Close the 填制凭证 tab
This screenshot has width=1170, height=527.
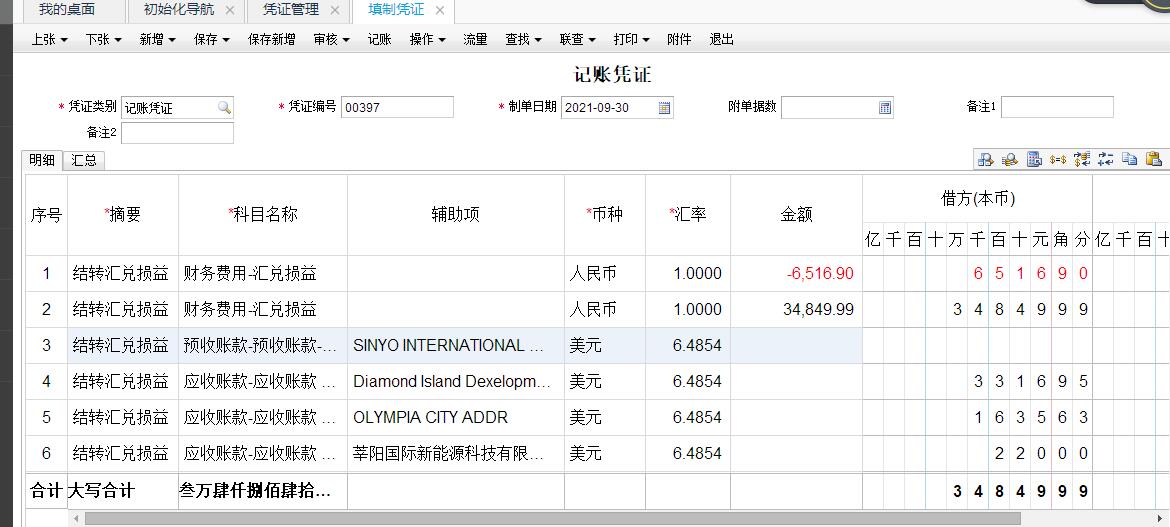(440, 10)
